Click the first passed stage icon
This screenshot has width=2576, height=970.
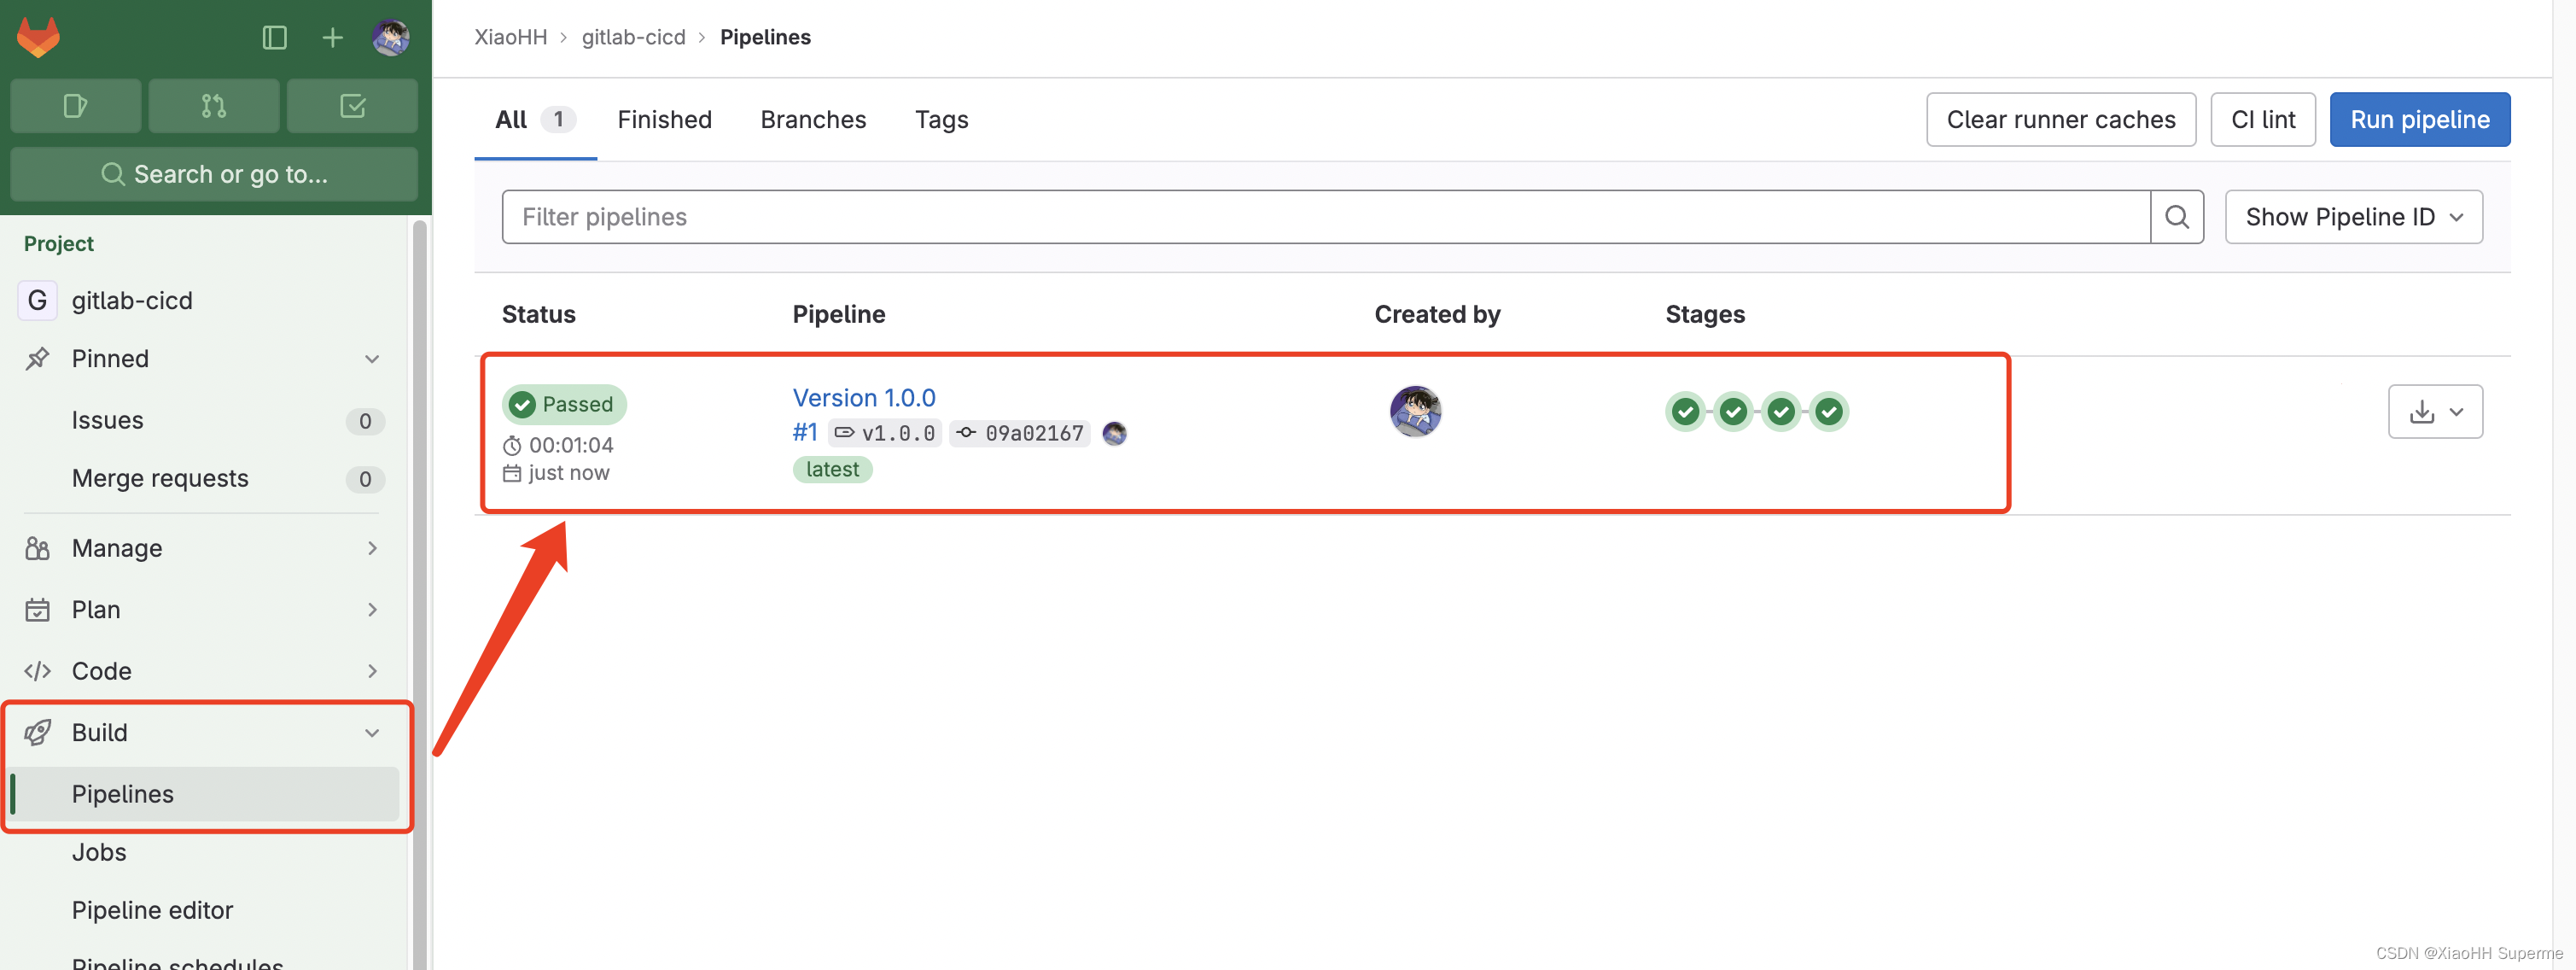[x=1685, y=412]
